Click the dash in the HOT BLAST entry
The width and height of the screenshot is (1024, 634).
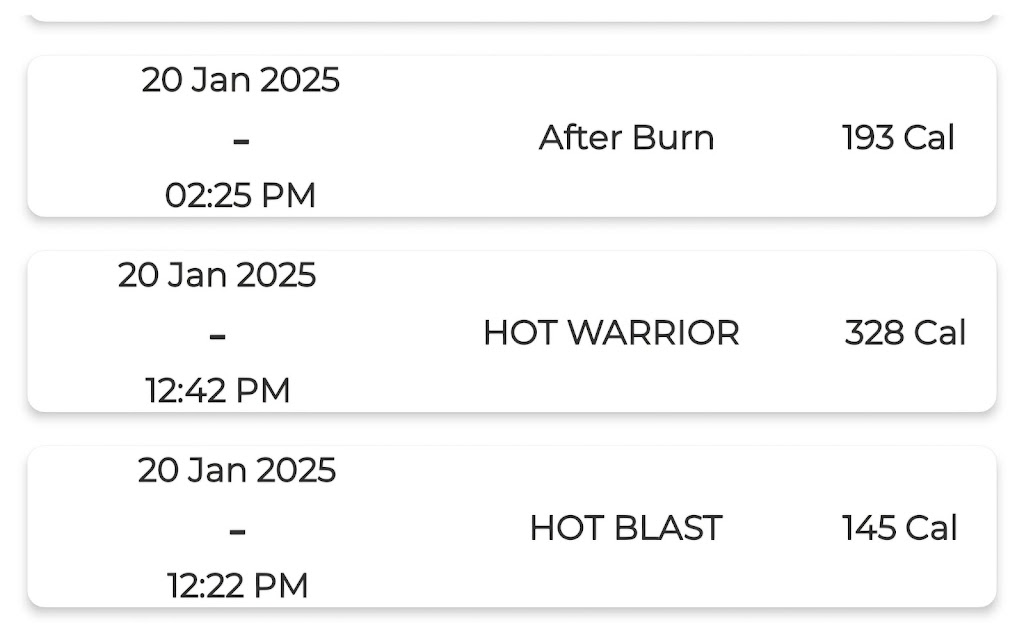click(237, 531)
